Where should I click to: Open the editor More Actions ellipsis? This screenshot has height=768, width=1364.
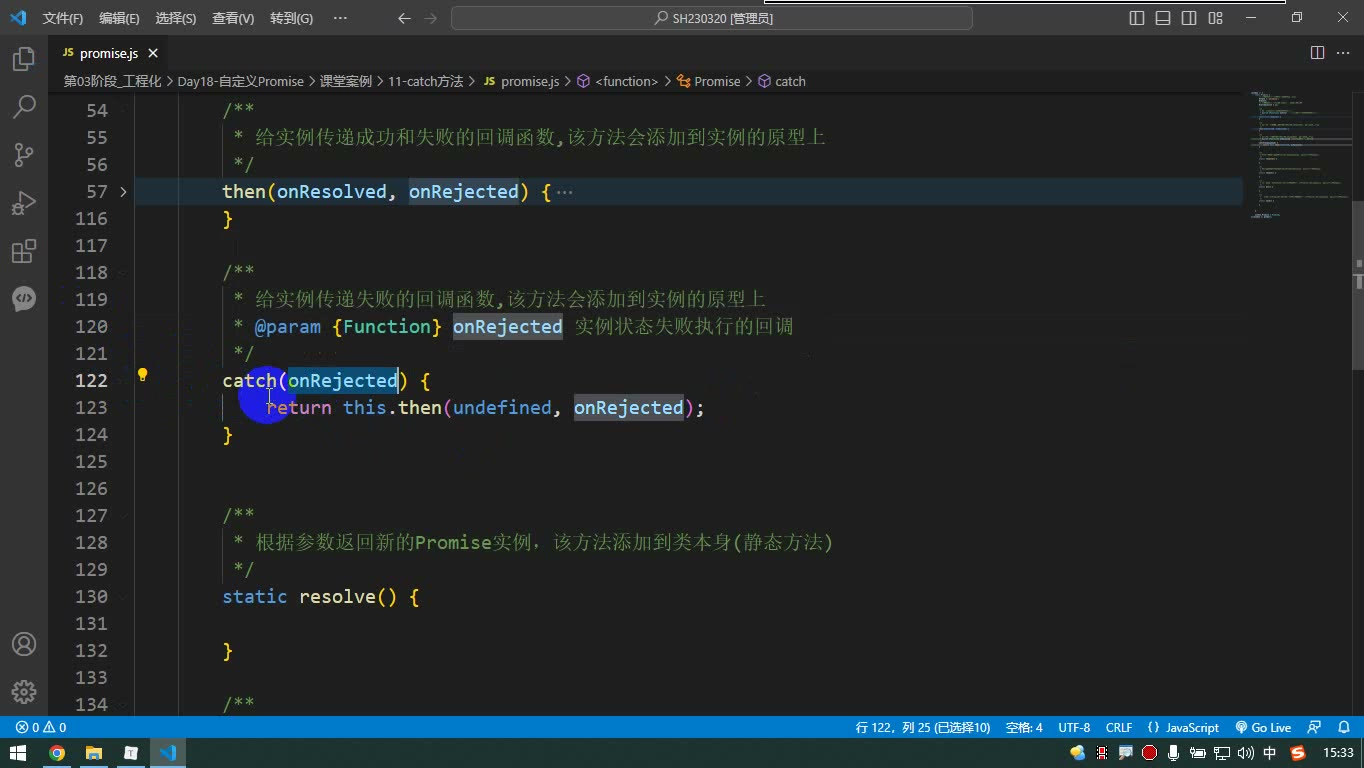point(1343,53)
